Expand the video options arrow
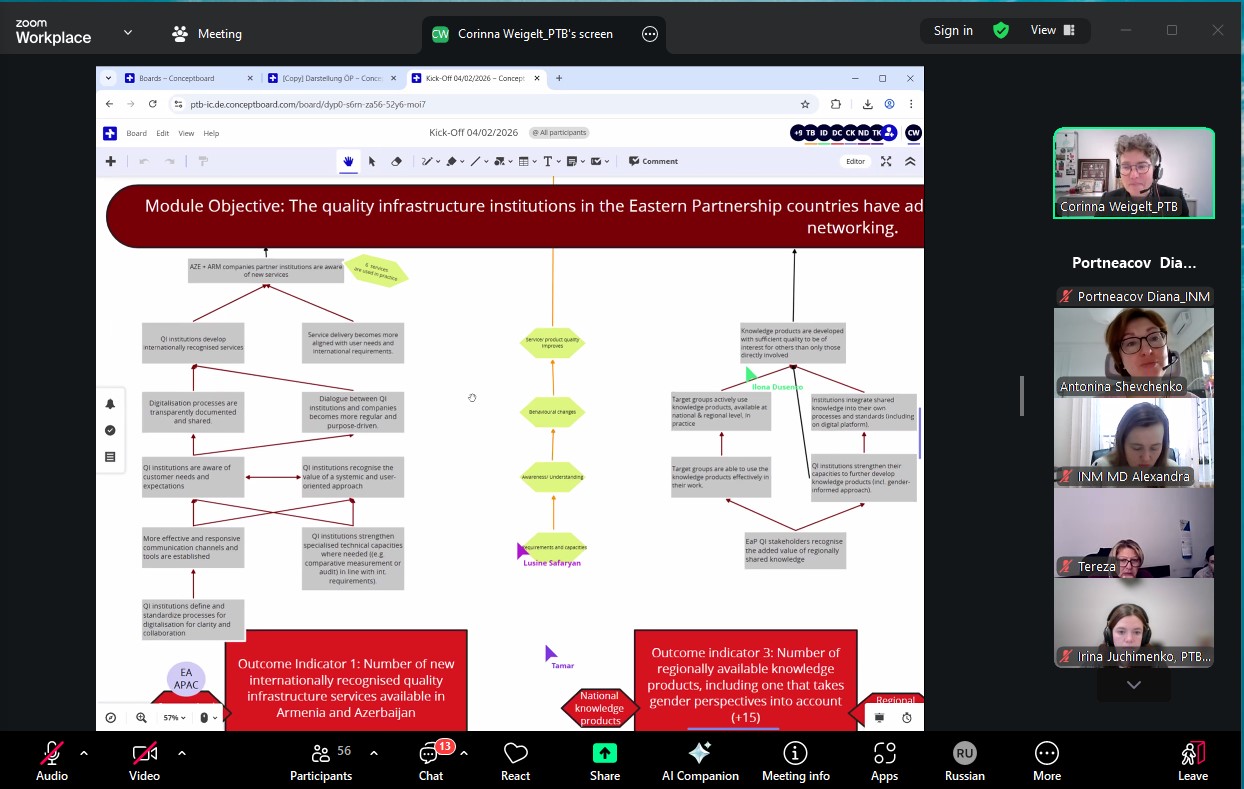This screenshot has height=789, width=1244. point(181,753)
